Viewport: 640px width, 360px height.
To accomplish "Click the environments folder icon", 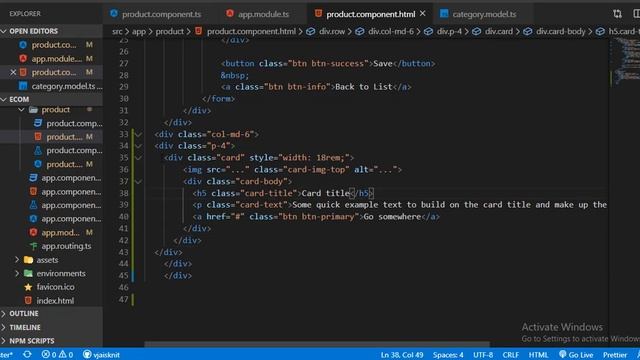I will (x=28, y=273).
